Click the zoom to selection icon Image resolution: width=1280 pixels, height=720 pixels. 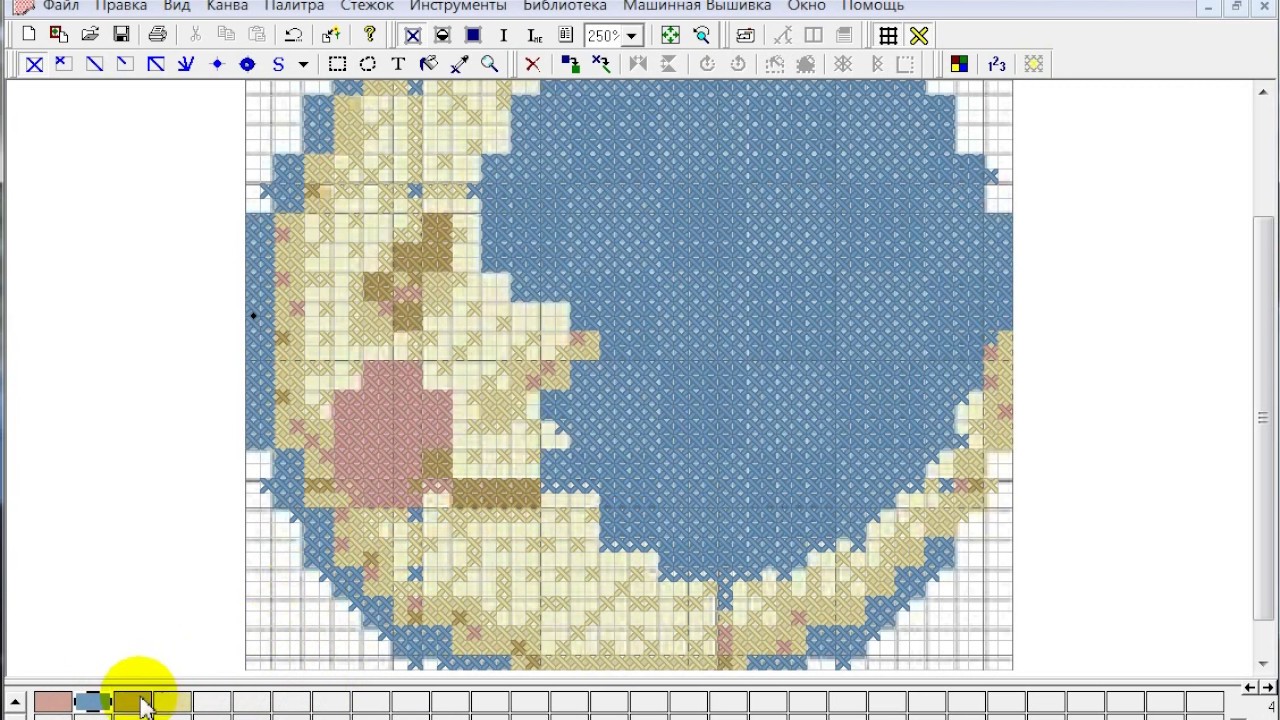(x=701, y=35)
